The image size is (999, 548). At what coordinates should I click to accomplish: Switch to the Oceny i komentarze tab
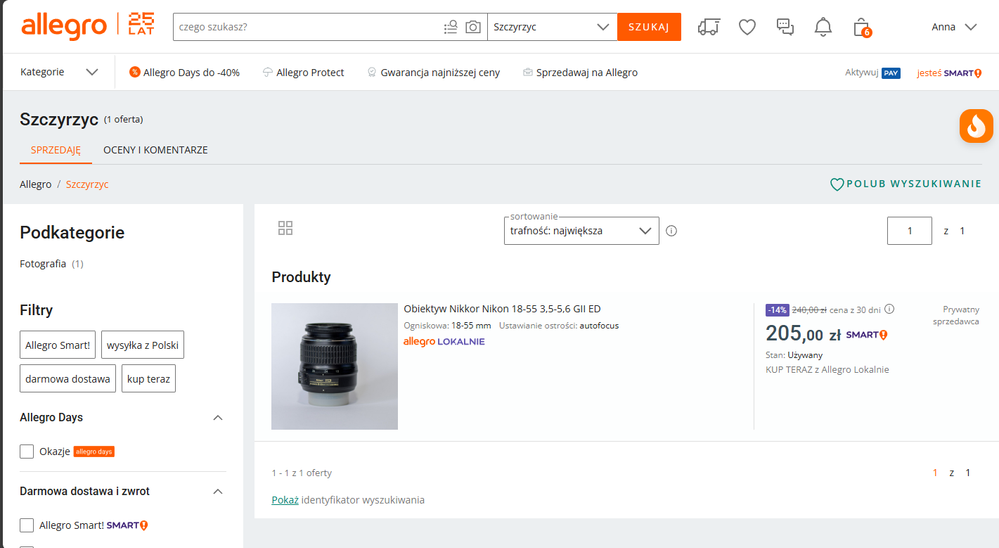click(x=155, y=150)
